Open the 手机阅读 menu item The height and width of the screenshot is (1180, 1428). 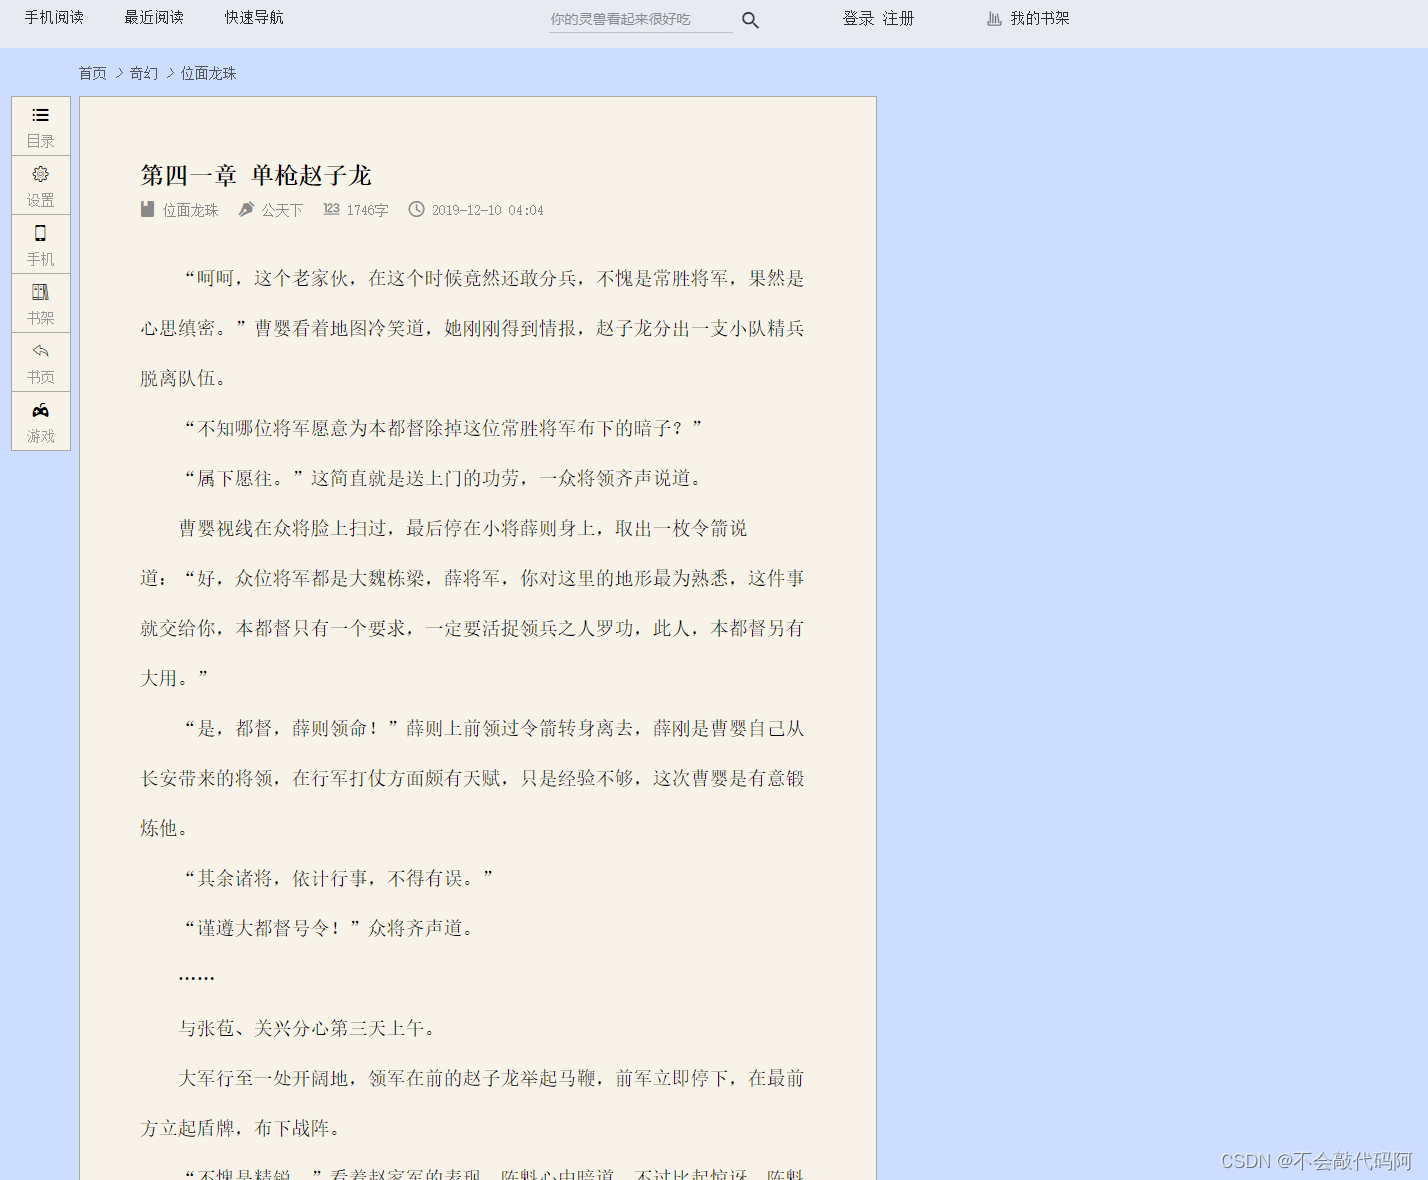tap(54, 17)
